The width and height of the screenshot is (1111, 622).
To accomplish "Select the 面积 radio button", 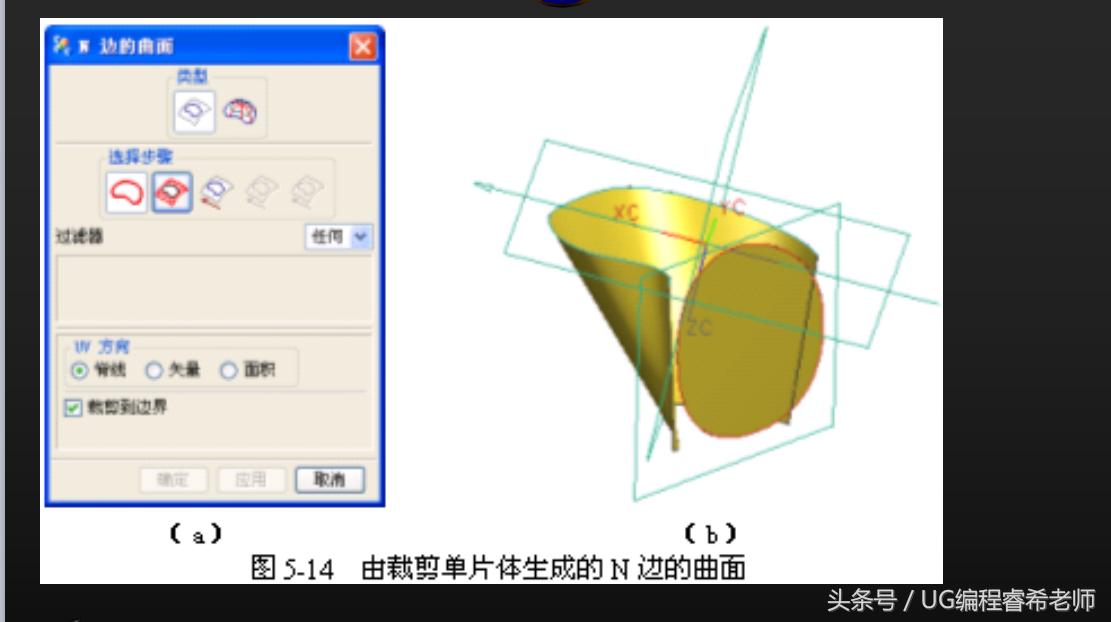I will [226, 369].
